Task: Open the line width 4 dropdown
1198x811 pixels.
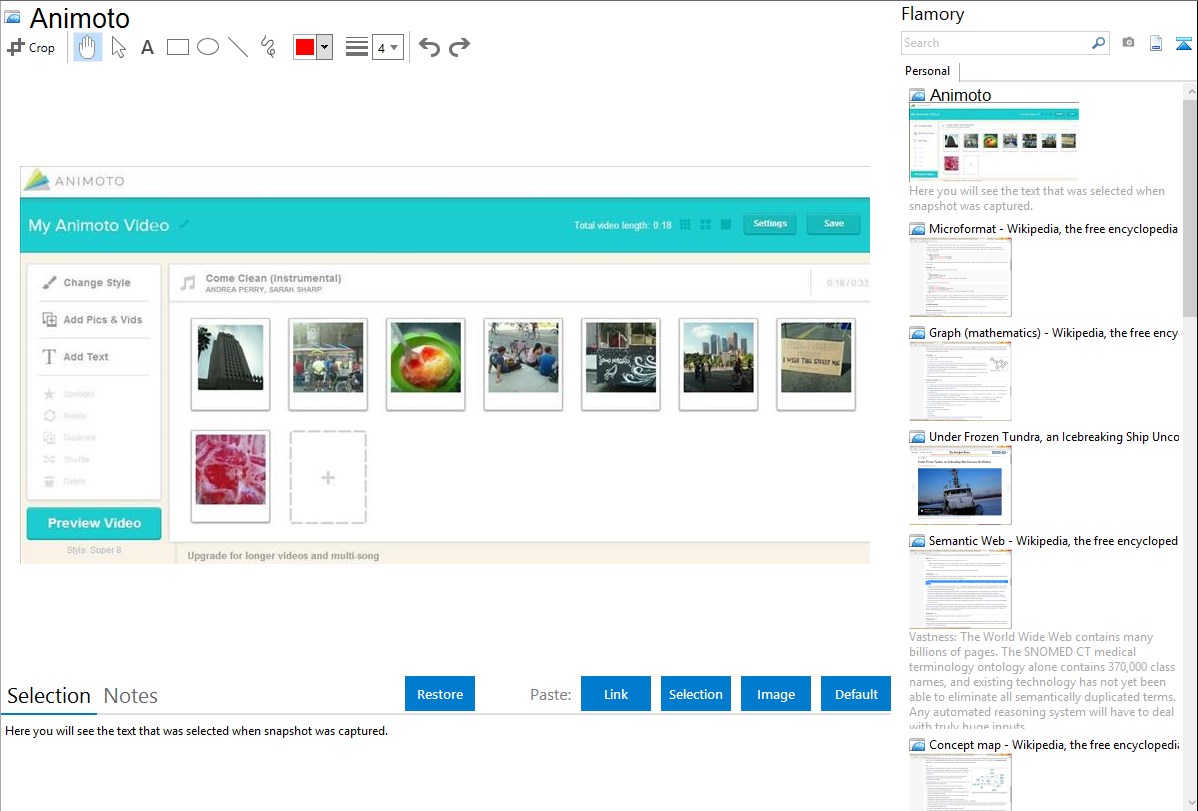Action: [x=387, y=47]
